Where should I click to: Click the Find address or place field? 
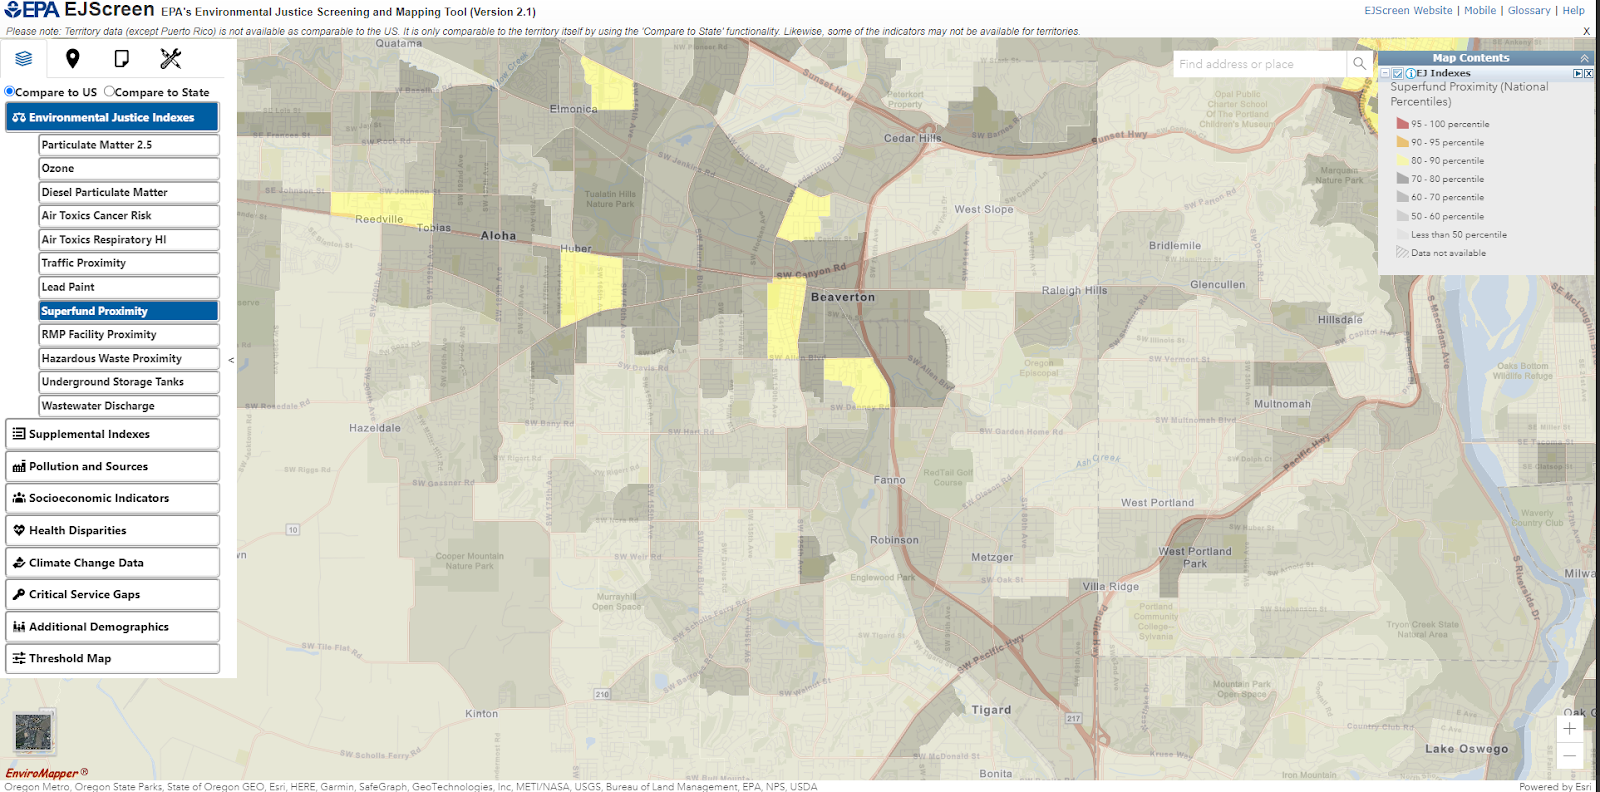tap(1260, 64)
